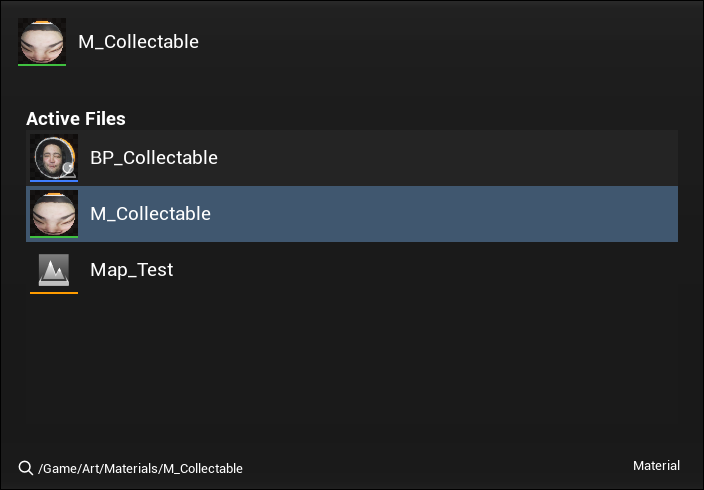Click the green bar under the list M_Collectable thumbnail

(x=53, y=237)
